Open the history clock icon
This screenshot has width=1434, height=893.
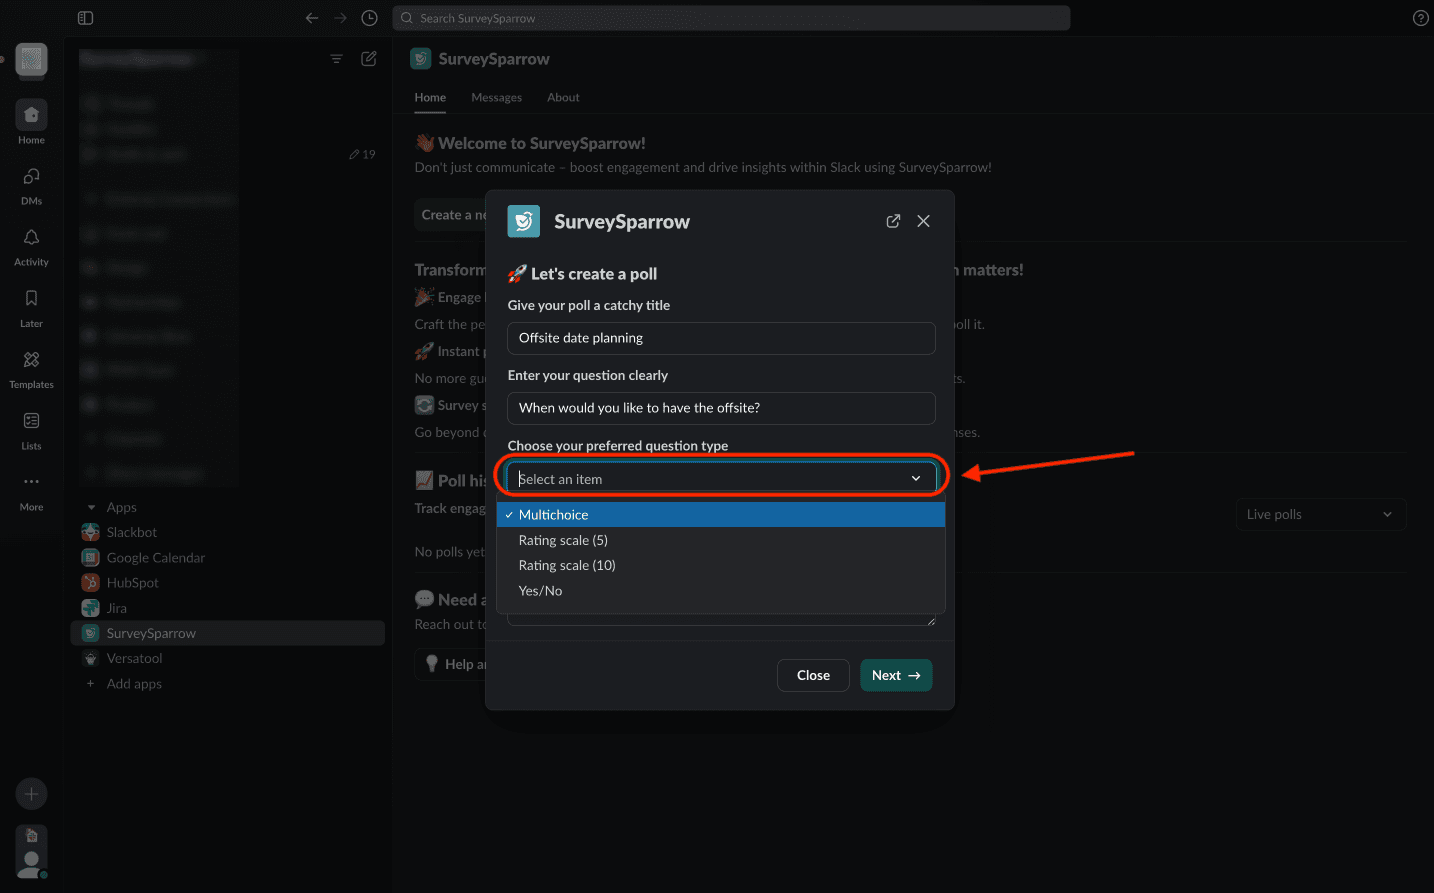[369, 18]
